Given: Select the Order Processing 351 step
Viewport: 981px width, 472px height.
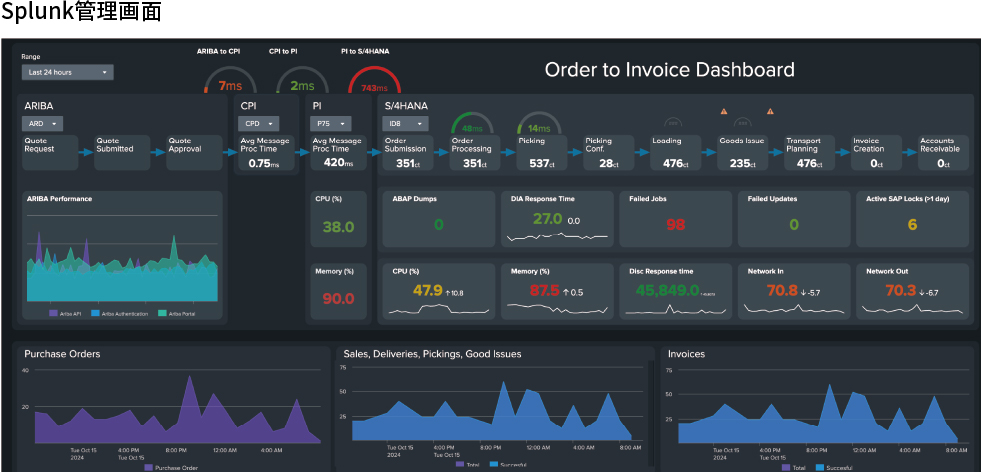Looking at the screenshot, I should (x=475, y=152).
